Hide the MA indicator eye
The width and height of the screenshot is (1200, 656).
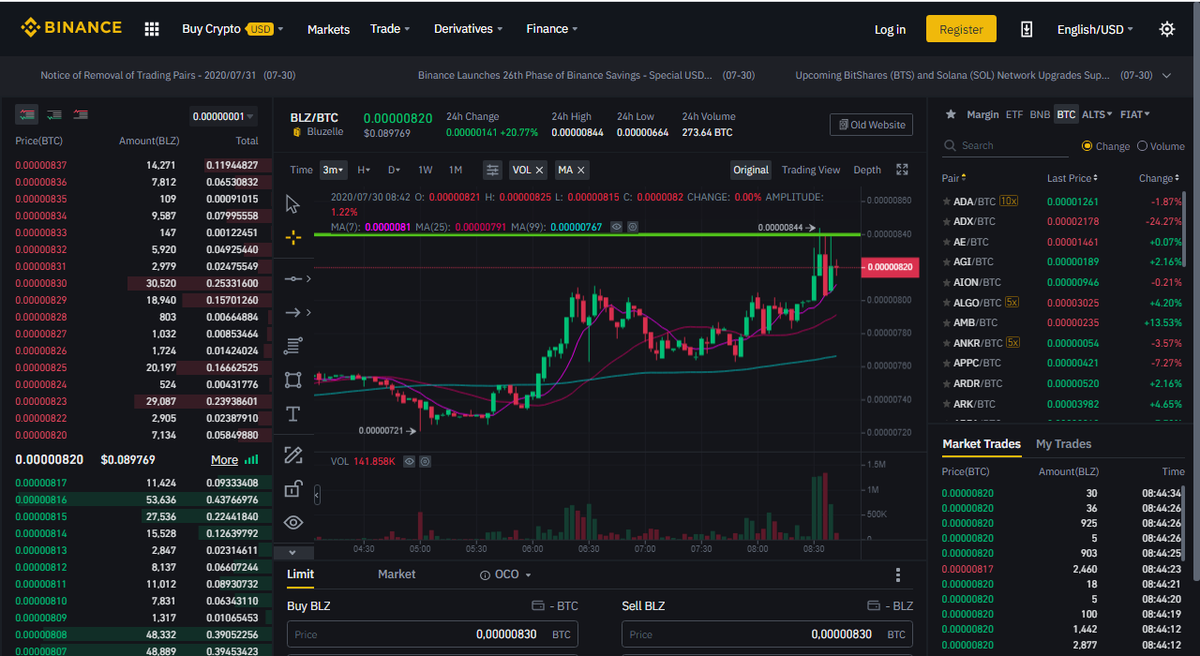click(x=617, y=228)
